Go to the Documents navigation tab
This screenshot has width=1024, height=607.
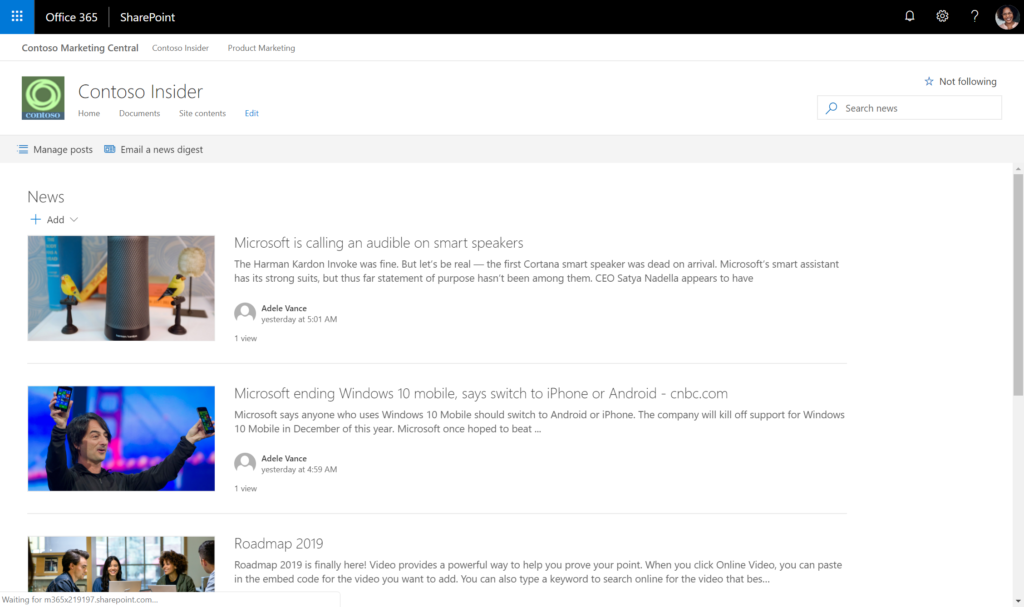[x=139, y=113]
